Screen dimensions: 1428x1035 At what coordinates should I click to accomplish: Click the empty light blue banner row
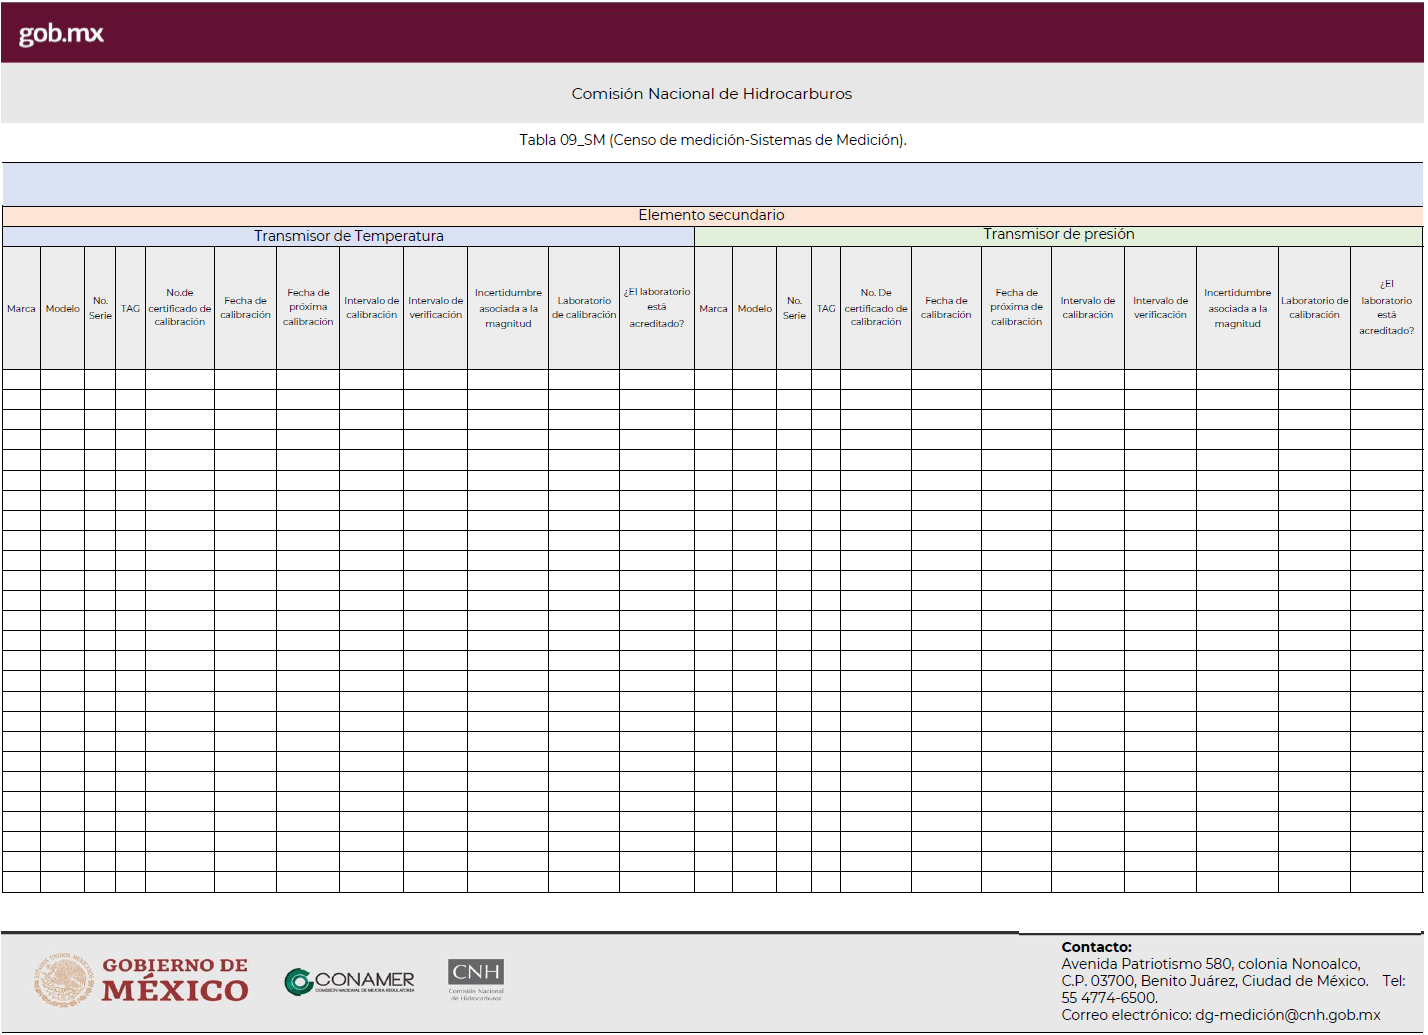coord(712,184)
